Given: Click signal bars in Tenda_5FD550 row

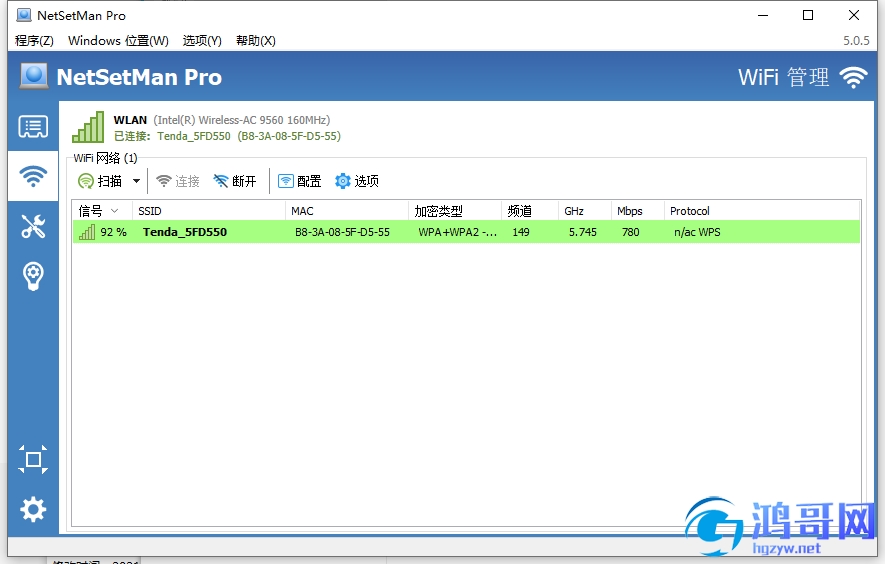Looking at the screenshot, I should (x=87, y=232).
